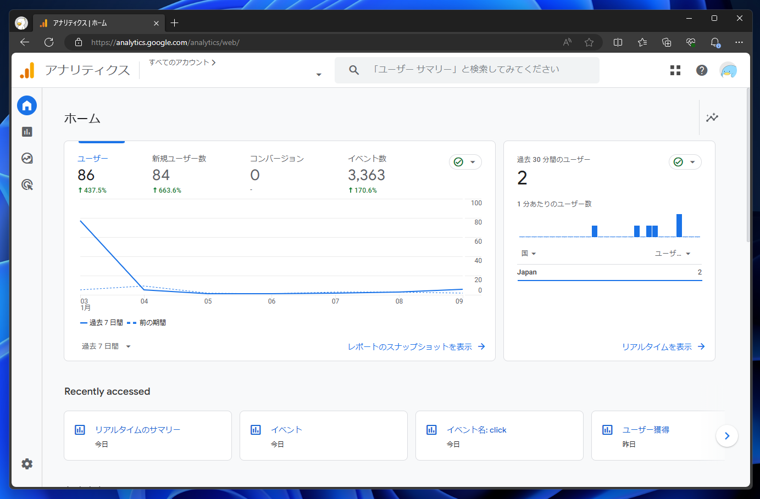
Task: Open the Explore sidebar icon
Action: tap(27, 158)
